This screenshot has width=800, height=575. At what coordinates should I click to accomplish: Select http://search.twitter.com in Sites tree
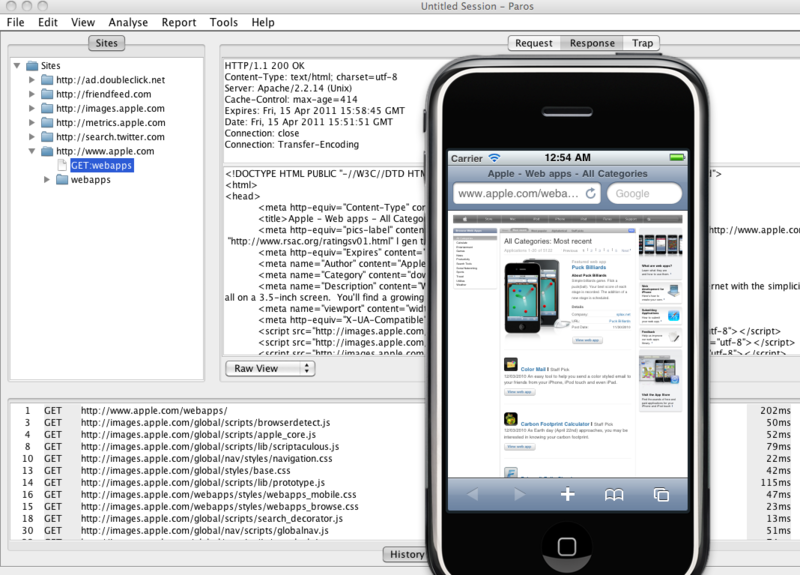tap(110, 137)
